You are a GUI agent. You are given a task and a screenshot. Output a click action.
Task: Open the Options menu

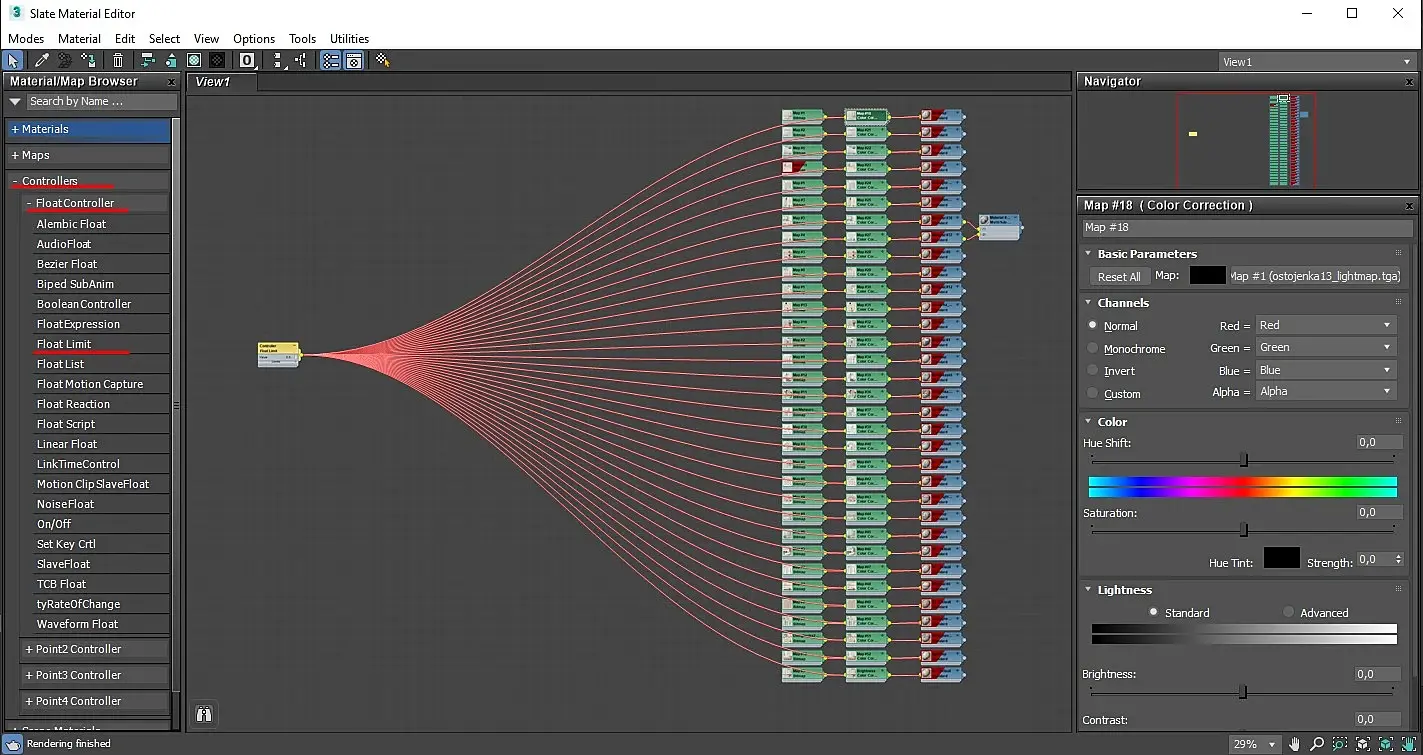tap(254, 38)
